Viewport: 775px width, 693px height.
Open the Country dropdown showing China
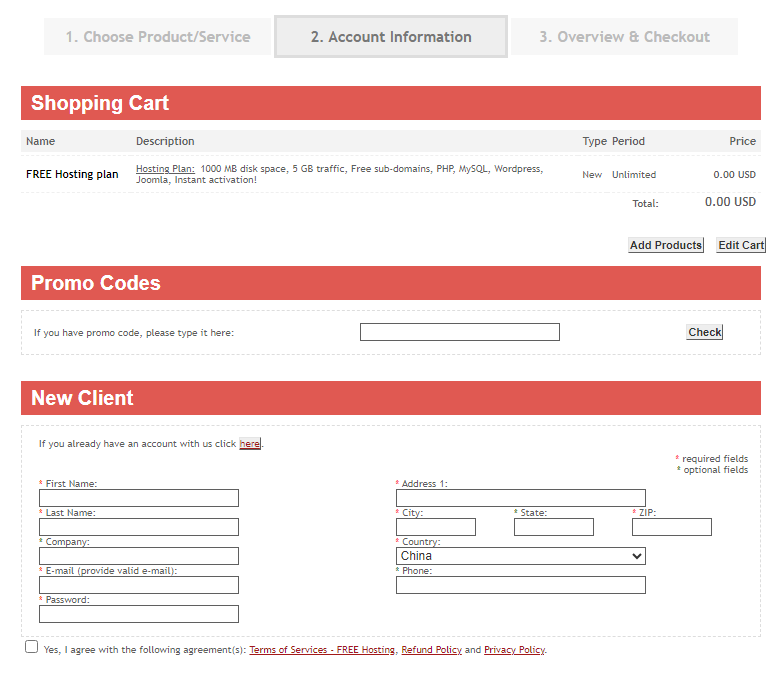[520, 556]
